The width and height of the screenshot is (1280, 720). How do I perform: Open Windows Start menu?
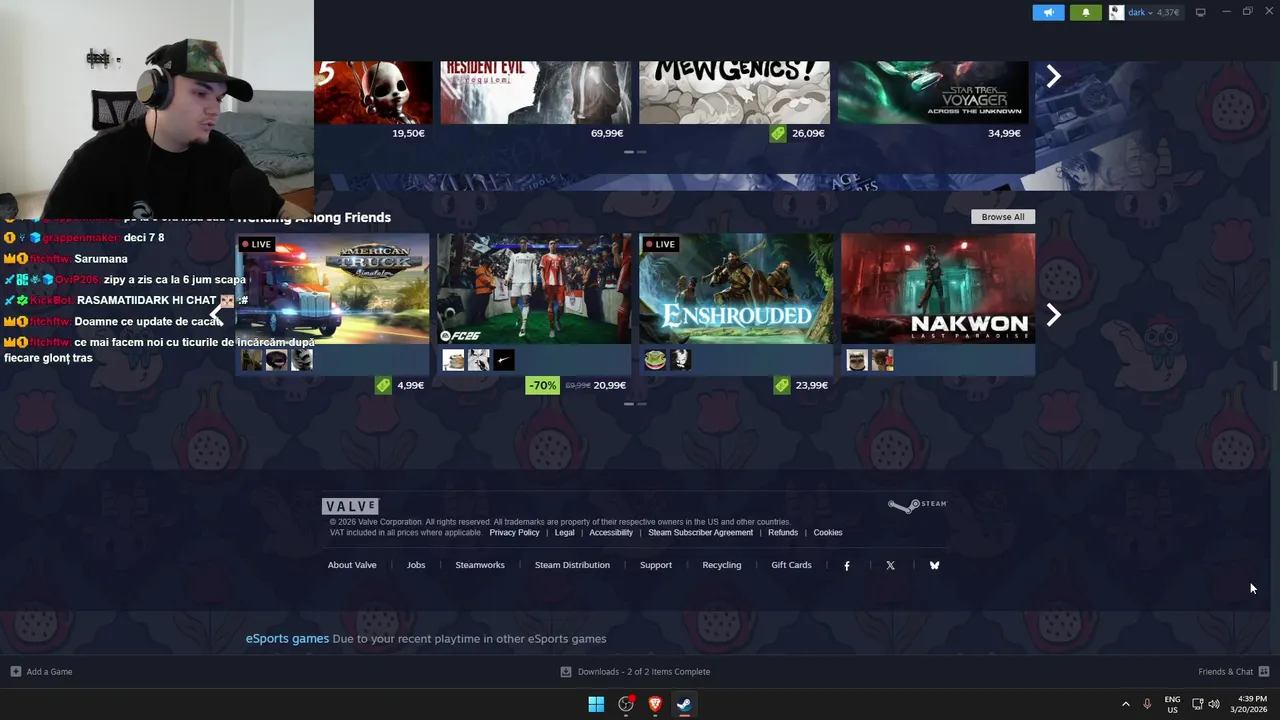point(596,704)
